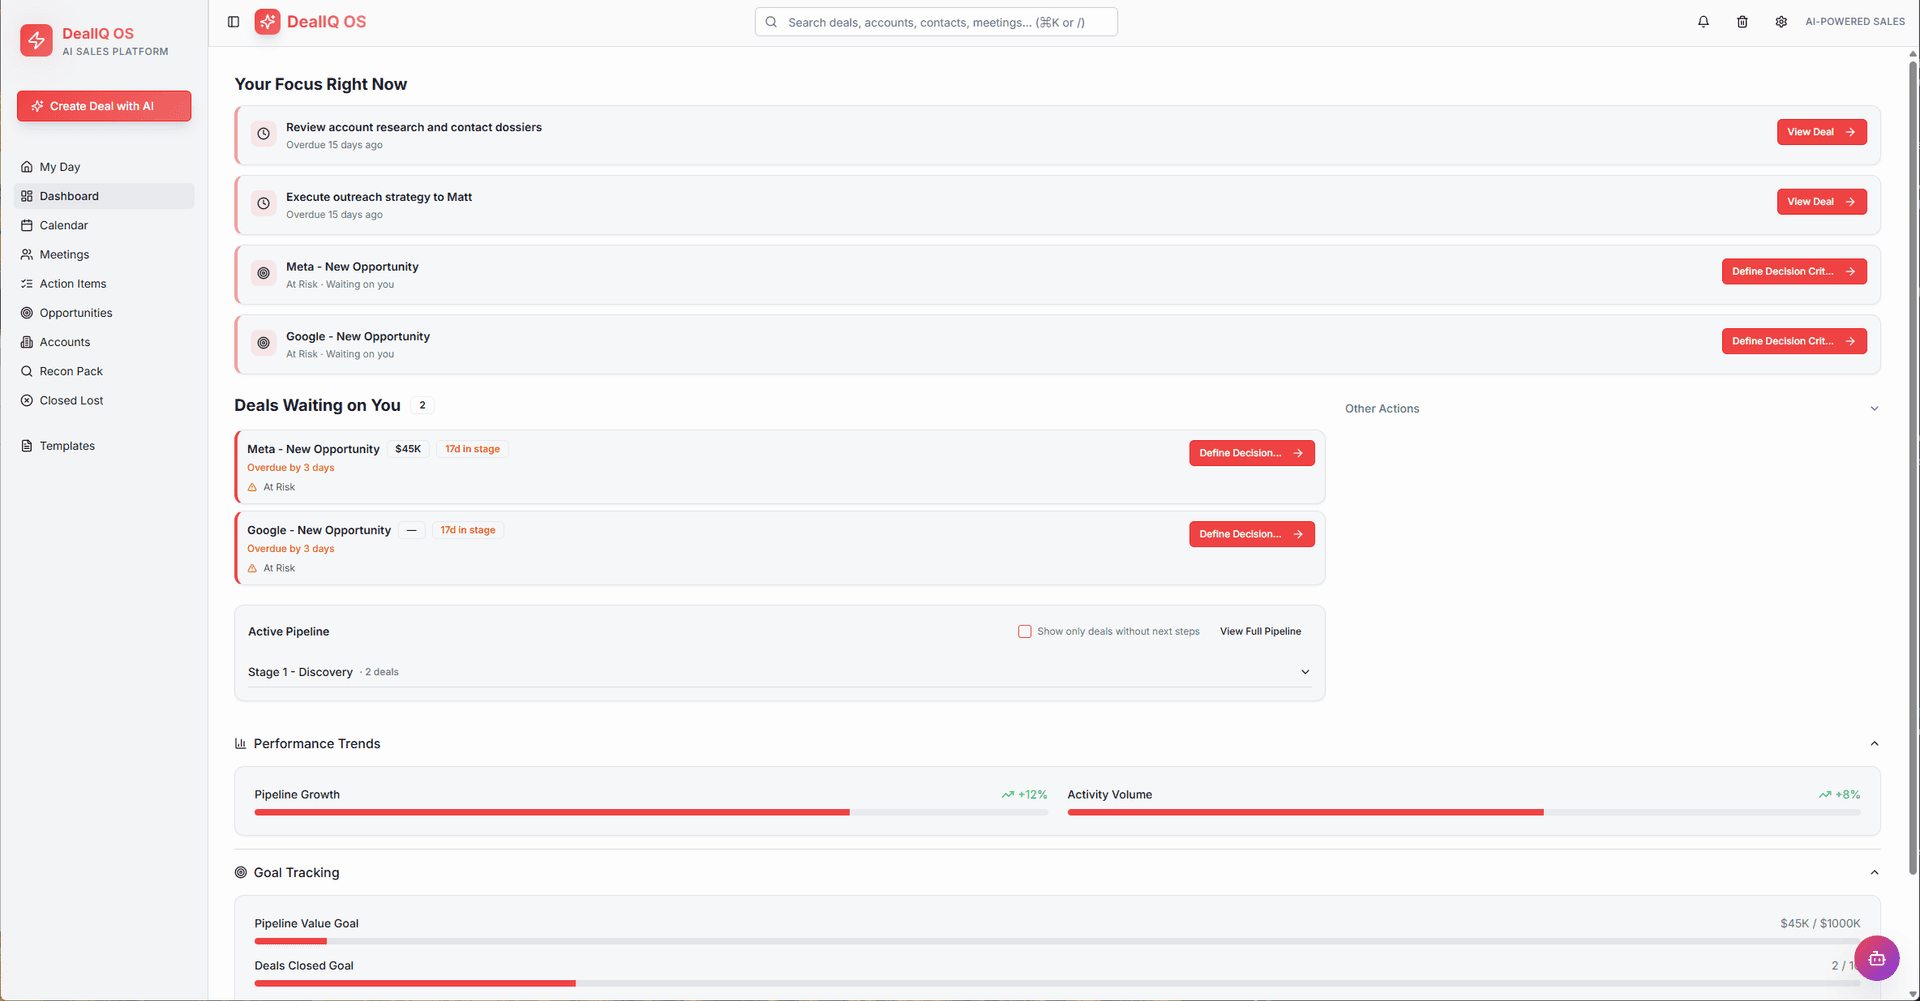
Task: Click the notifications bell icon
Action: (x=1703, y=22)
